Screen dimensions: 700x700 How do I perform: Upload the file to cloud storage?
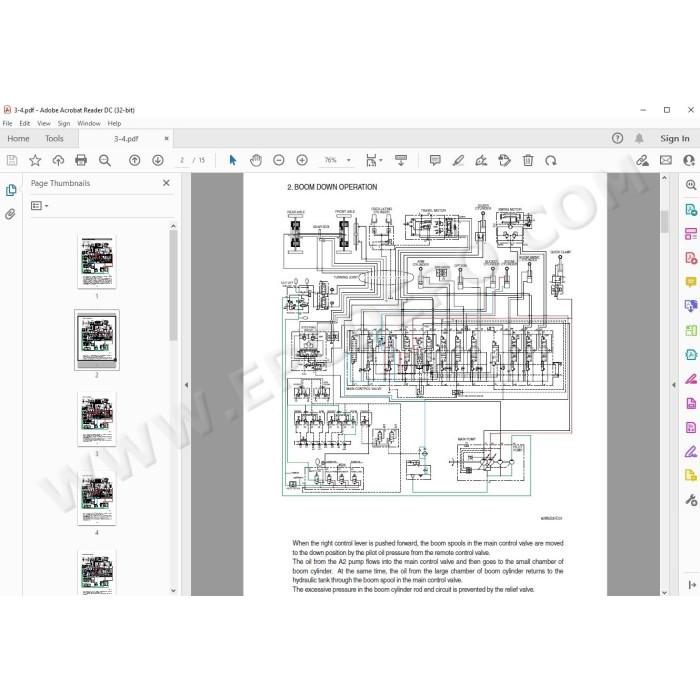tap(58, 160)
